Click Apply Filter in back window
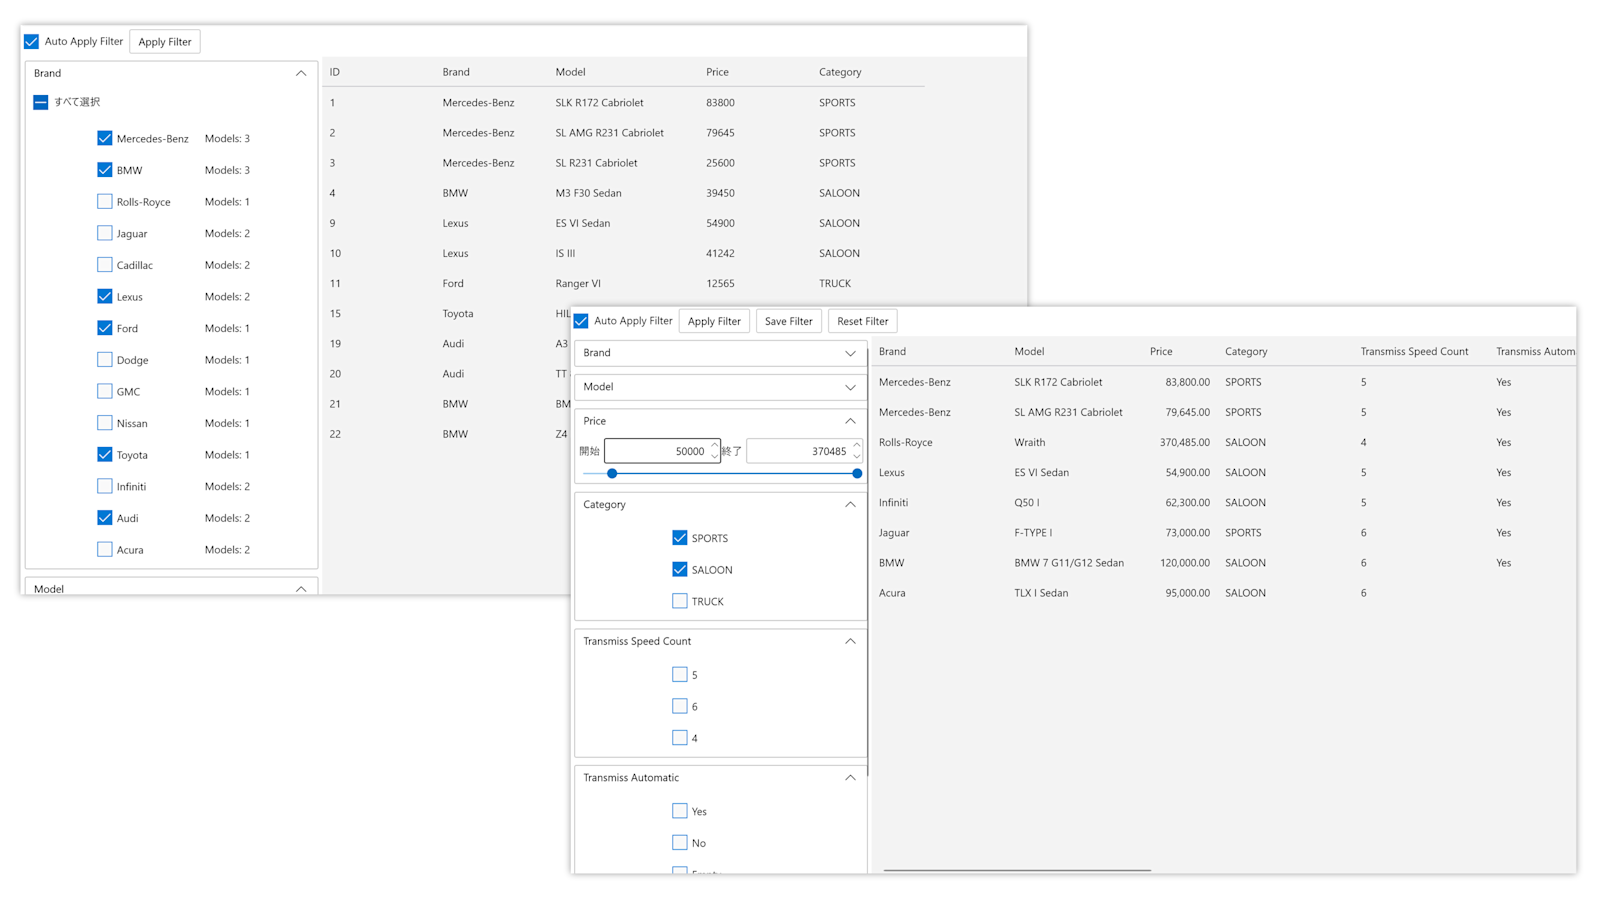The height and width of the screenshot is (900, 1600). coord(165,42)
